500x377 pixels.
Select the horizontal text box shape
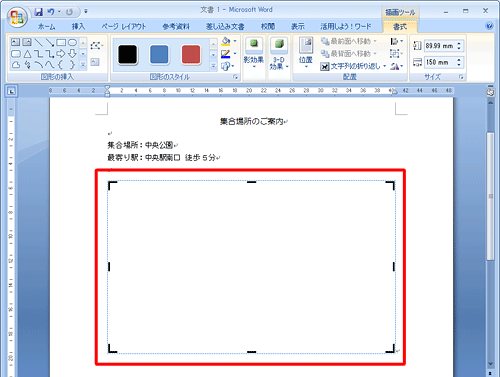coord(15,42)
